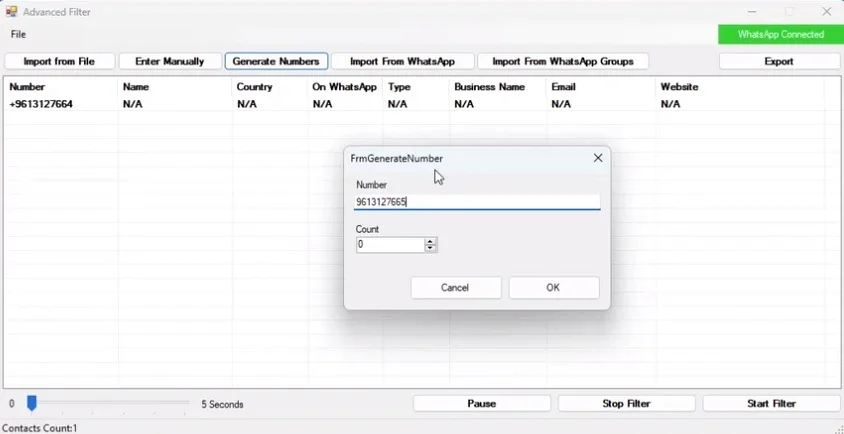Open Enter Manually option

pyautogui.click(x=170, y=61)
